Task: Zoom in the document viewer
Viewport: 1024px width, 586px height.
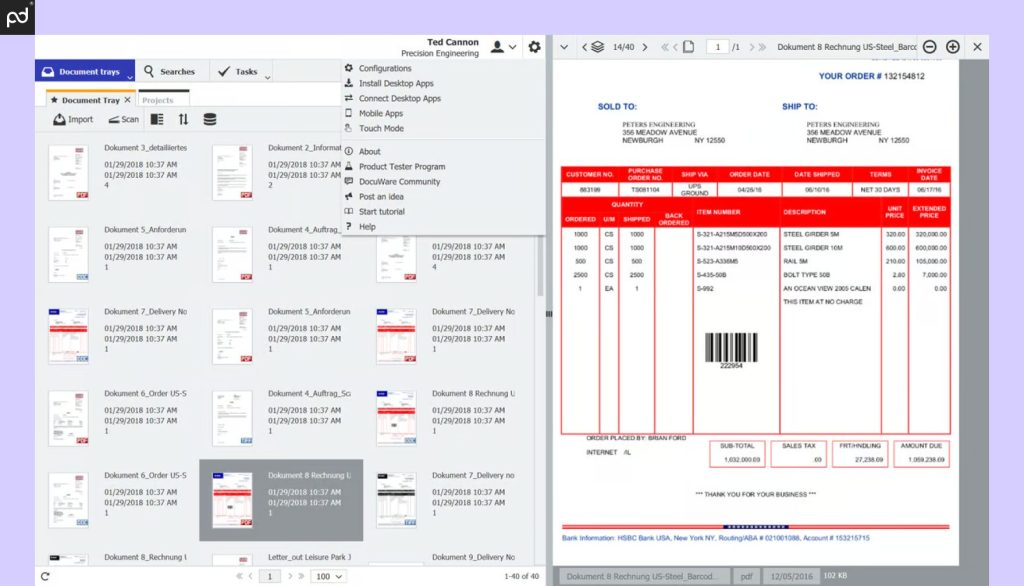Action: pos(953,47)
